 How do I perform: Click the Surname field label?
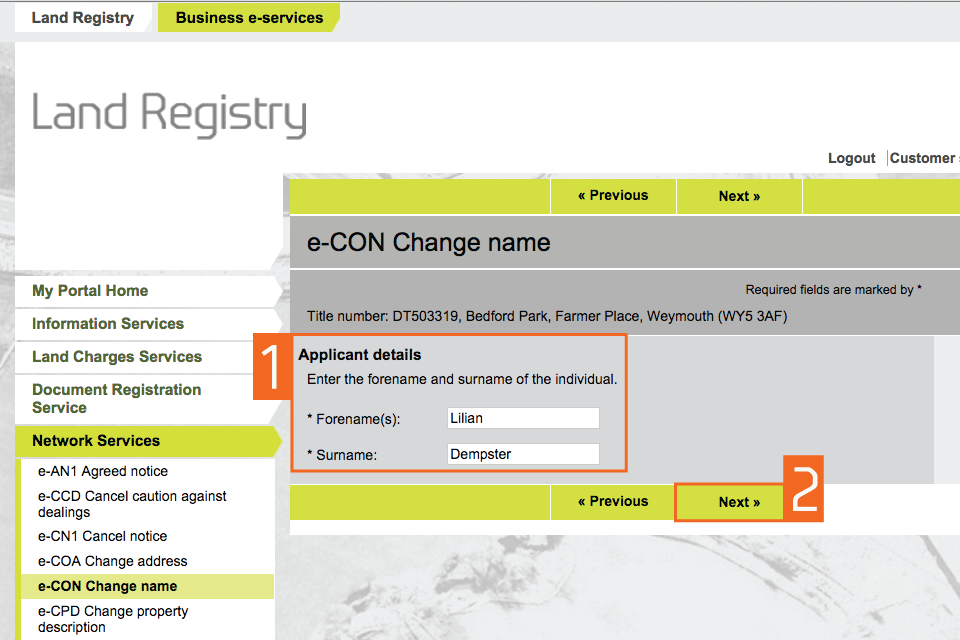coord(342,455)
